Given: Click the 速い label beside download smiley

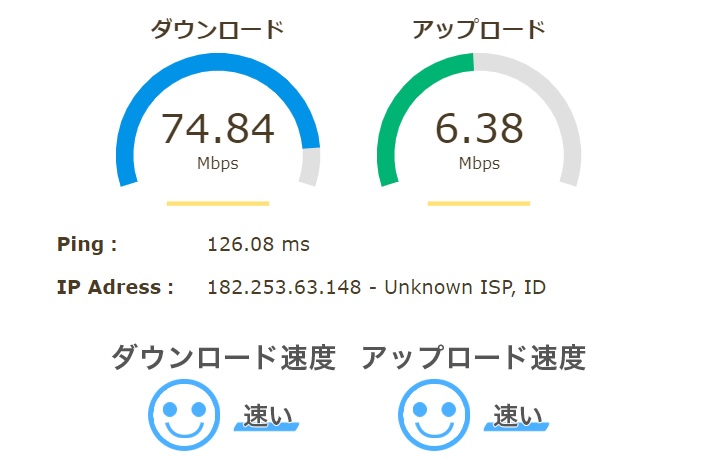Looking at the screenshot, I should tap(267, 416).
